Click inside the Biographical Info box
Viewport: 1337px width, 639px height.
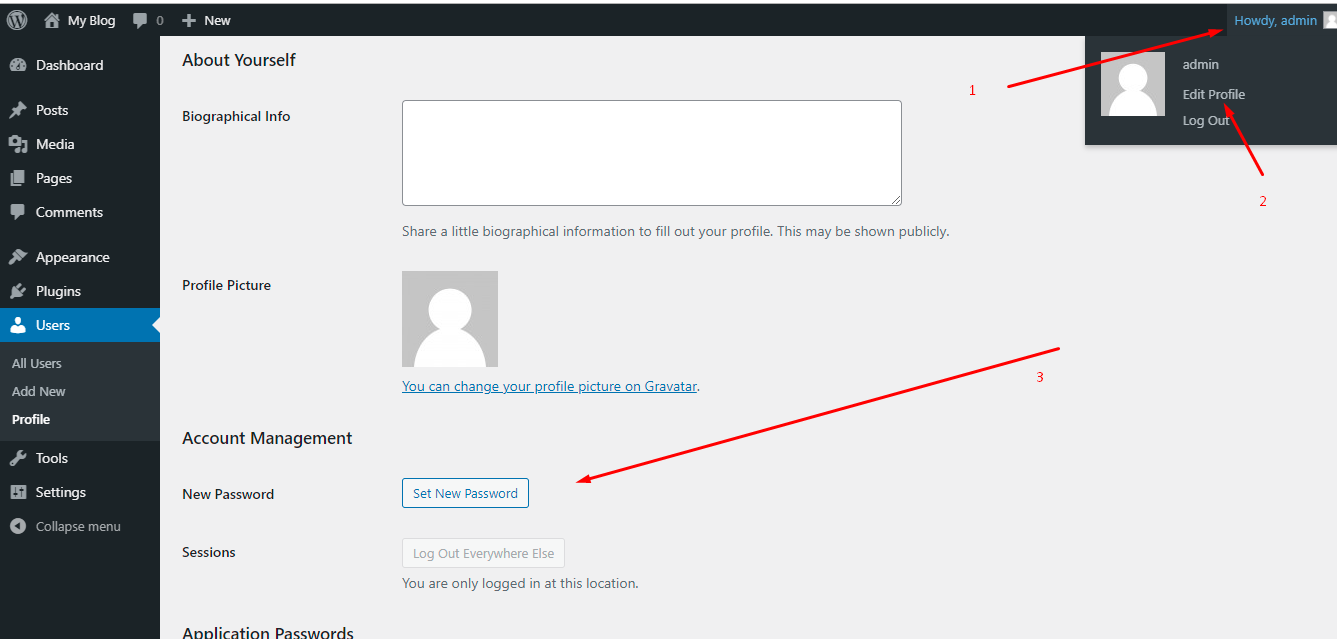click(x=651, y=152)
